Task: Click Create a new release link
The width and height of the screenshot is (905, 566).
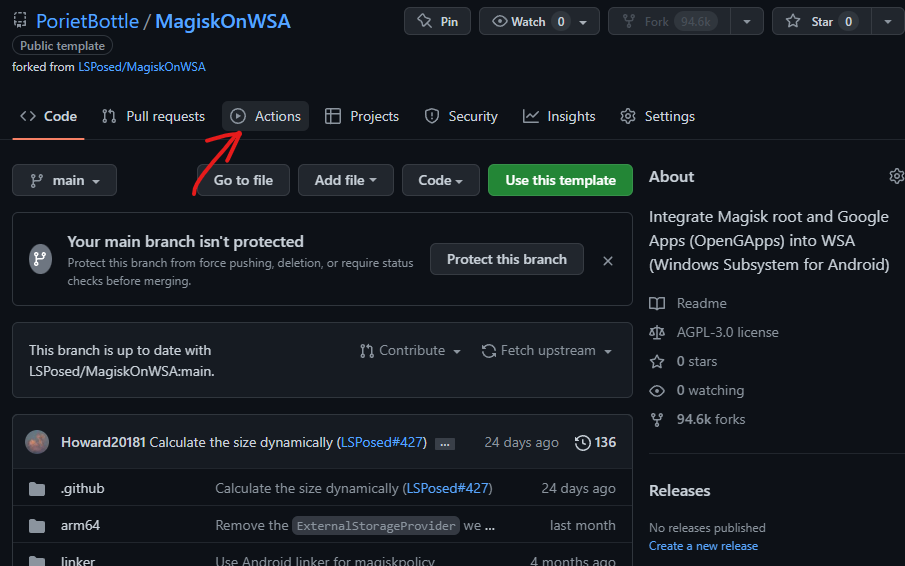Action: point(703,546)
